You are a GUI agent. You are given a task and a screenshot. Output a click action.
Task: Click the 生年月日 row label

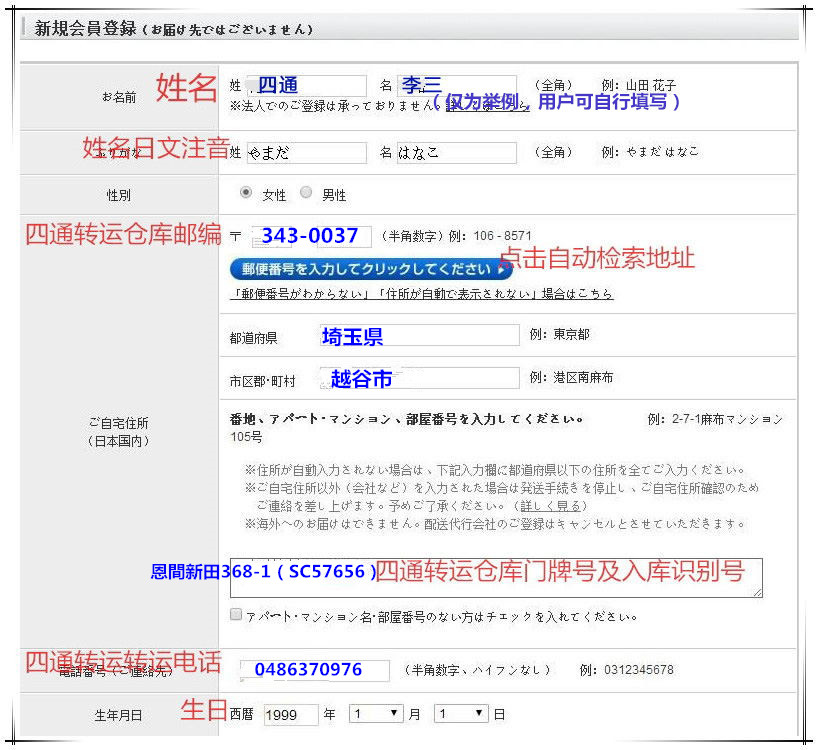click(x=118, y=715)
